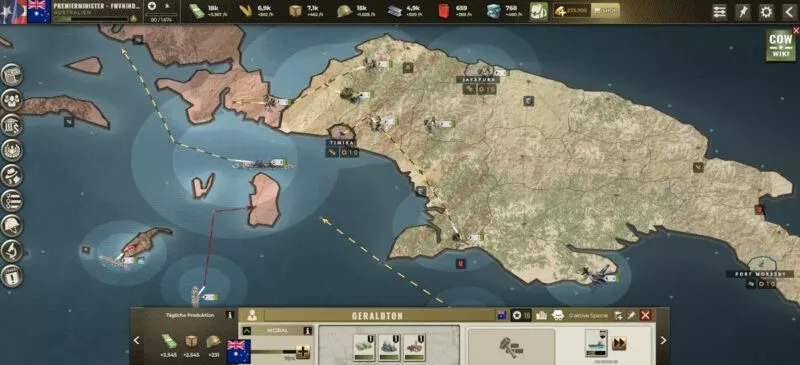800x365 pixels.
Task: Go to previous province with left arrow
Action: [136, 340]
